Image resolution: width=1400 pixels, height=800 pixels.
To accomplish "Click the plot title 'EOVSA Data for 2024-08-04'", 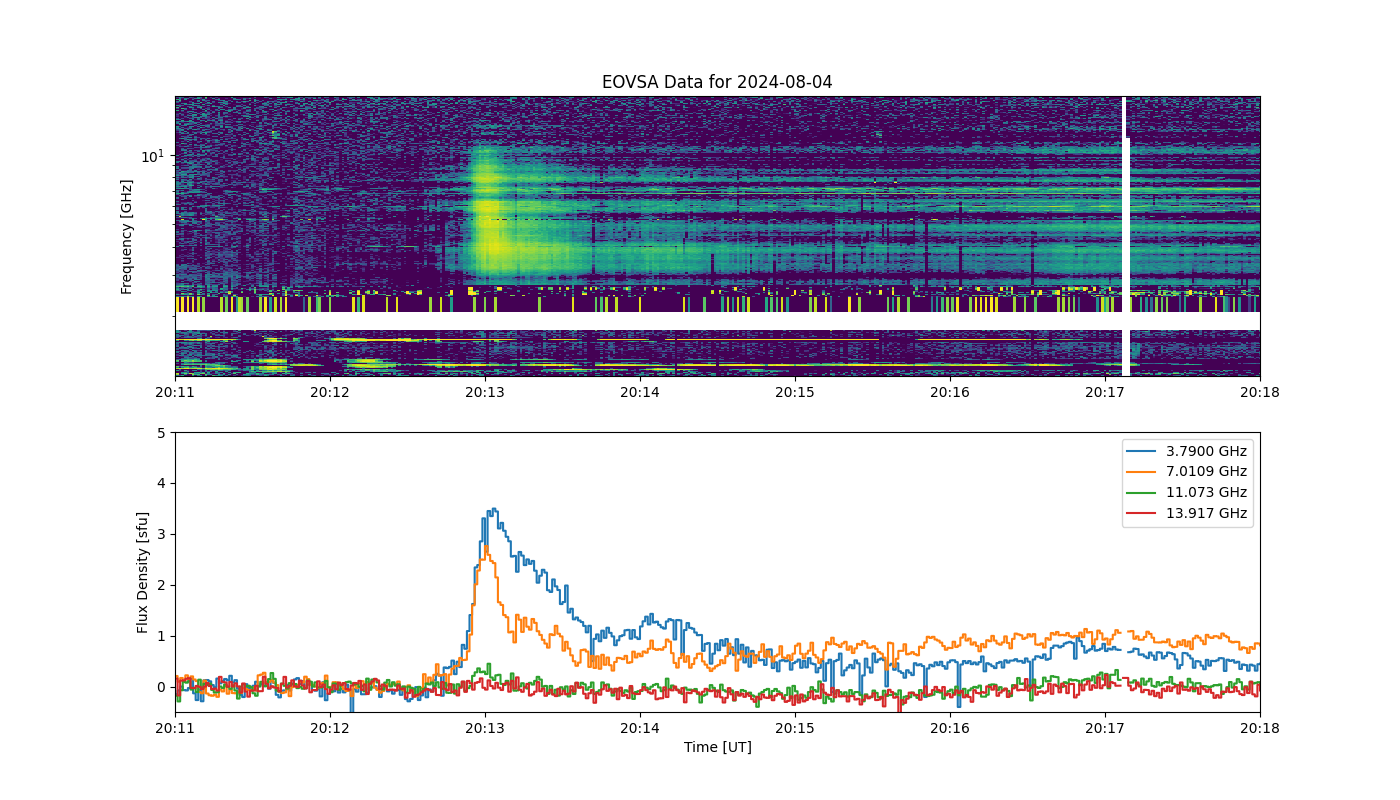I will pos(717,82).
